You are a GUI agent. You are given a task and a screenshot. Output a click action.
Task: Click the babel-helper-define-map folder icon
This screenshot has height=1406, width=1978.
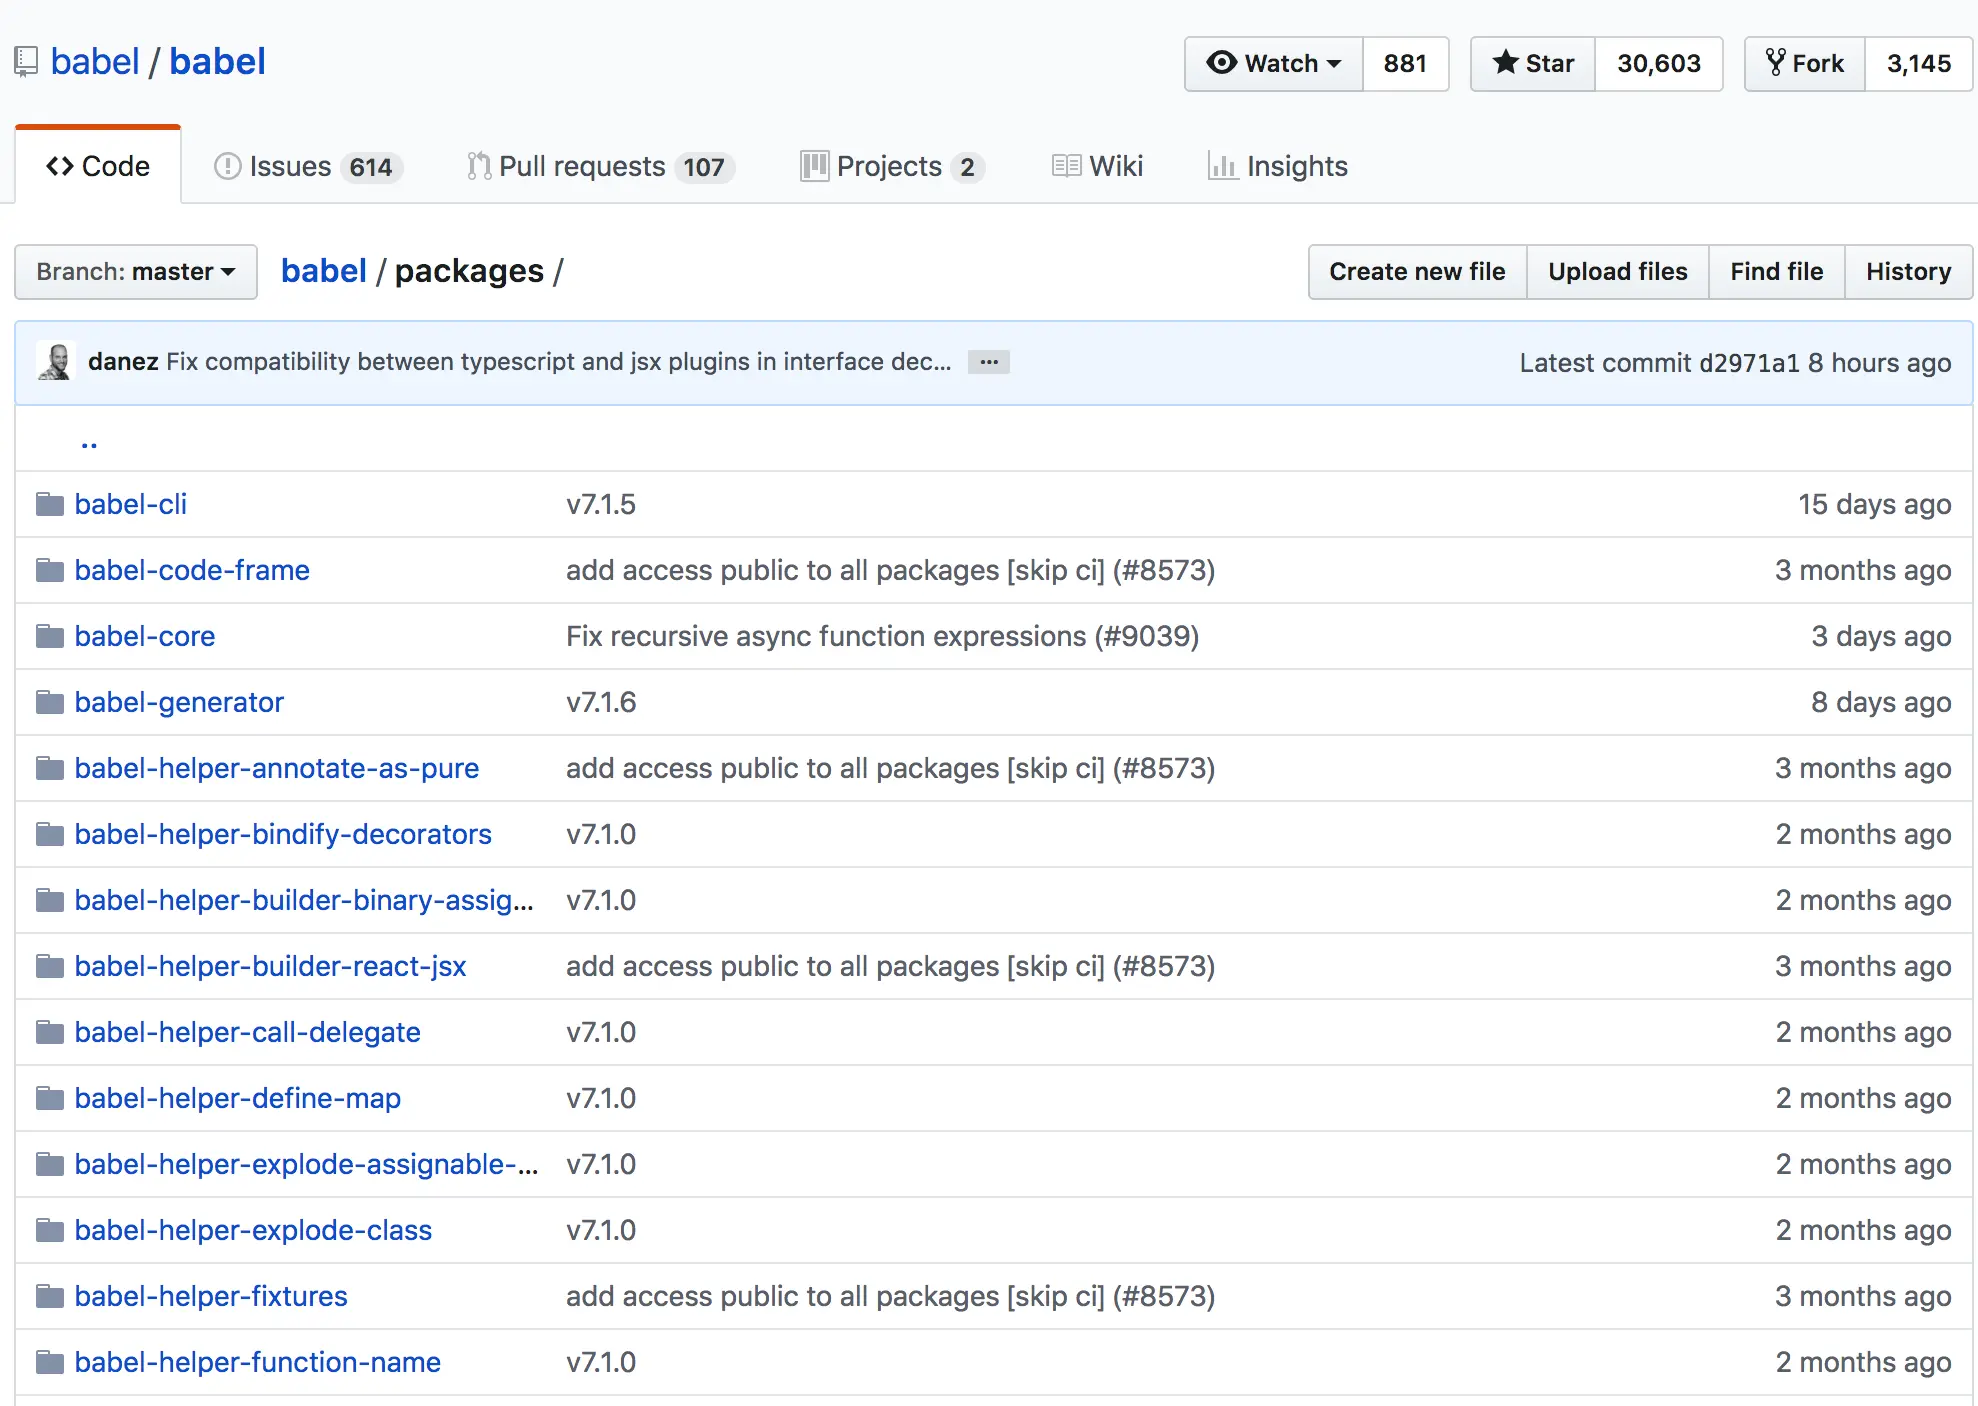[49, 1098]
